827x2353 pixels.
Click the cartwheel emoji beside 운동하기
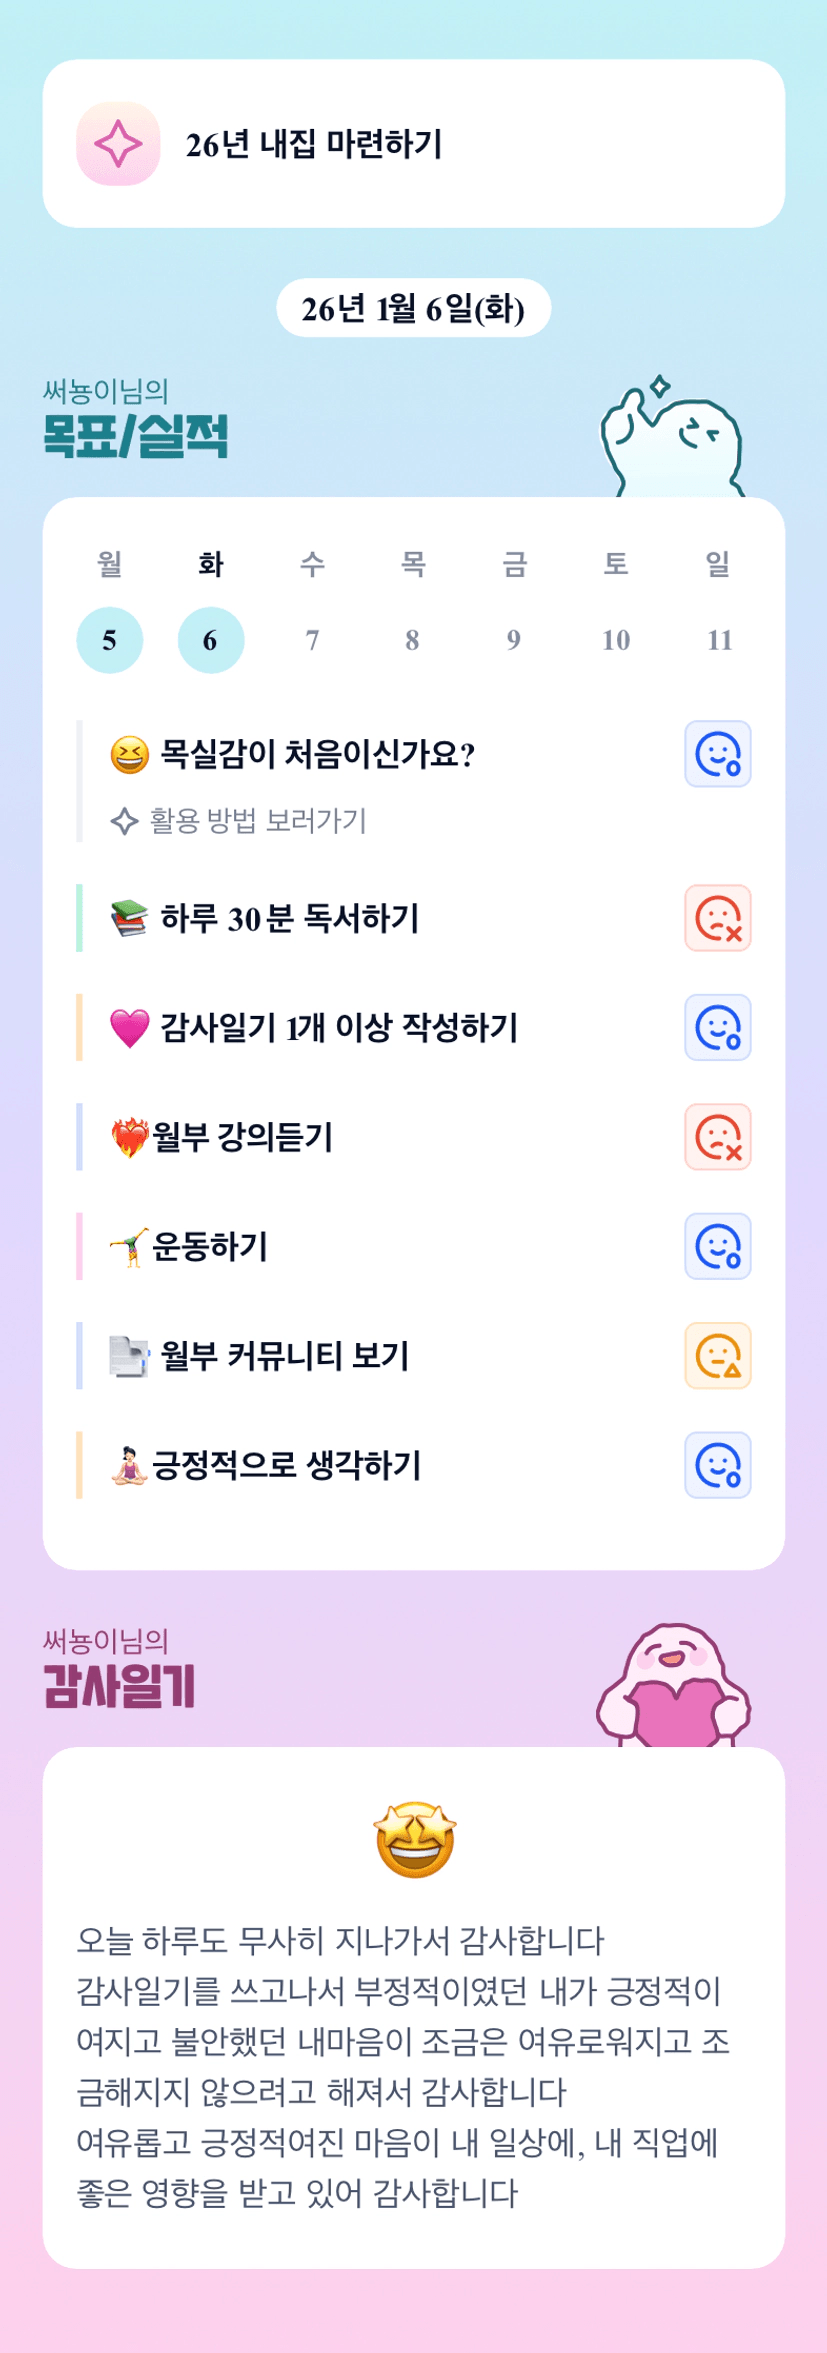(x=129, y=1247)
